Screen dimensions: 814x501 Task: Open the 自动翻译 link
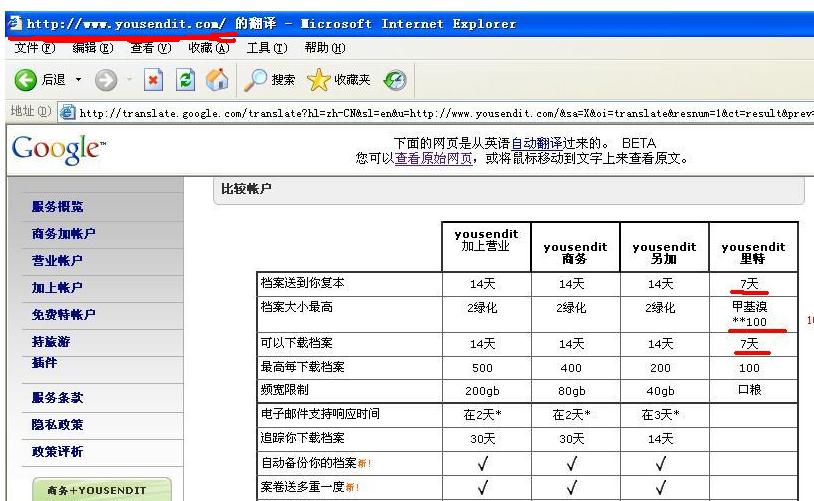[x=536, y=143]
